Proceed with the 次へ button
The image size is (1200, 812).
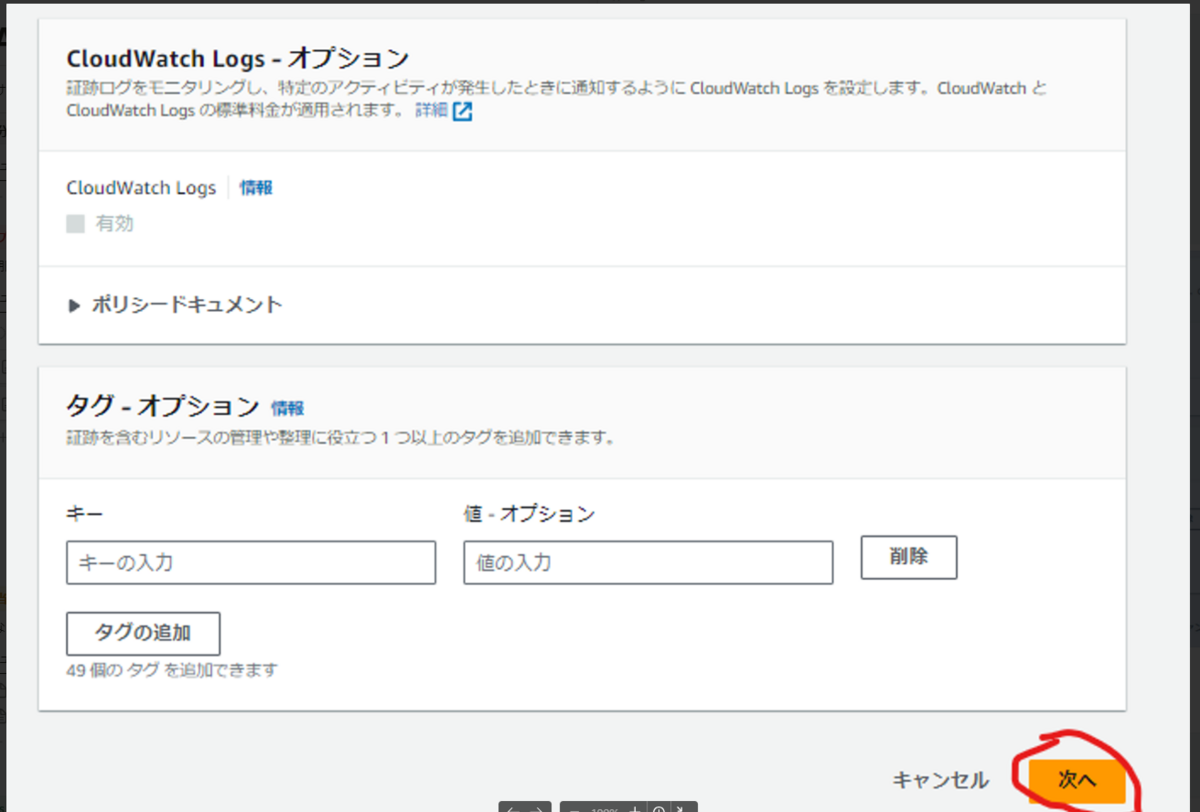(1077, 781)
